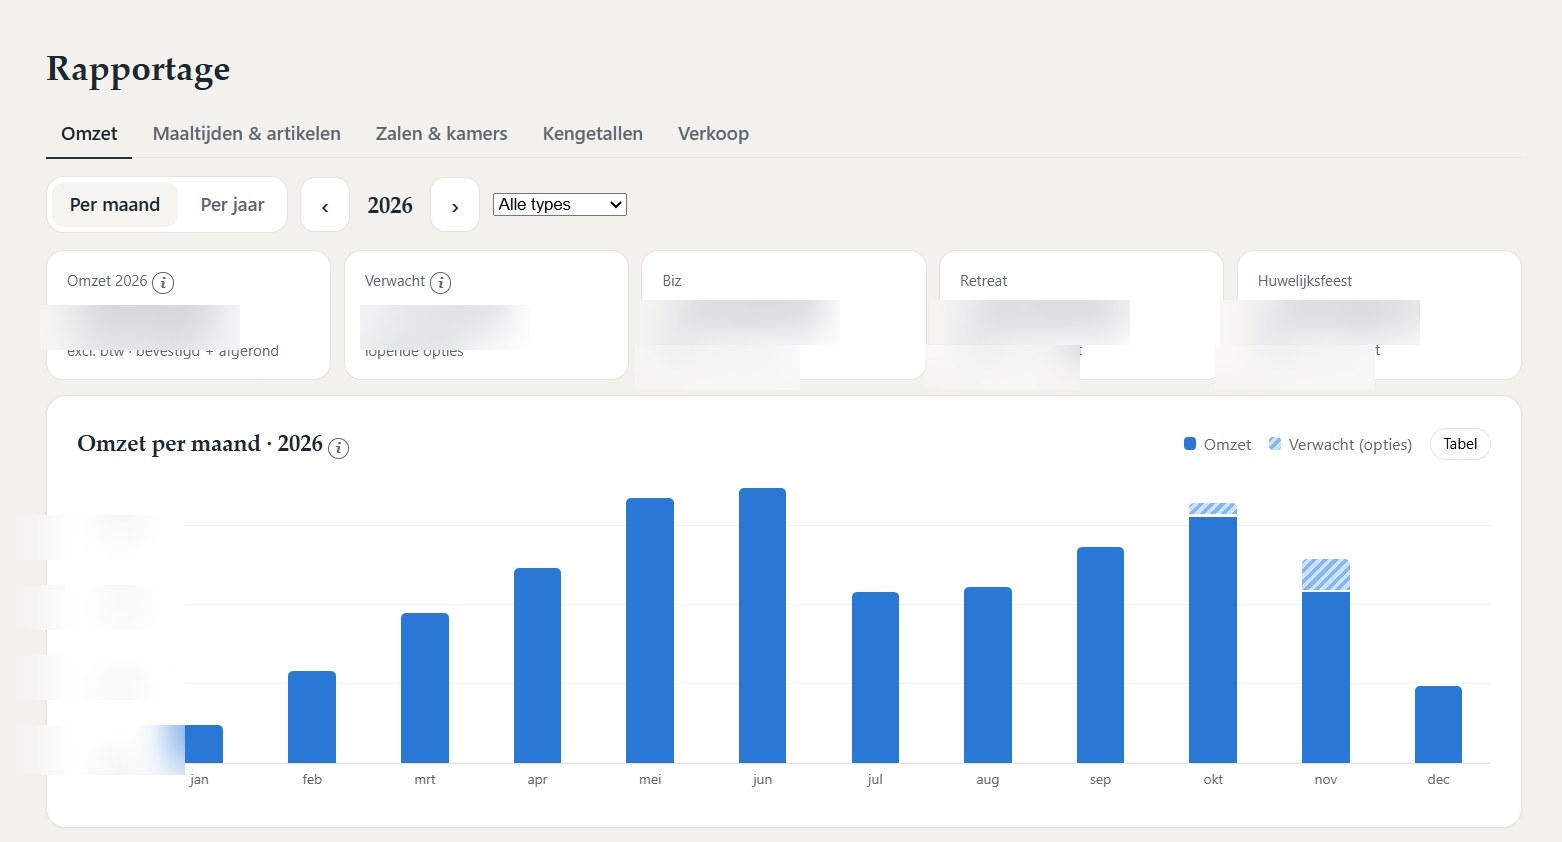
Task: Select the Huwelijksfeest summary card
Action: point(1379,315)
